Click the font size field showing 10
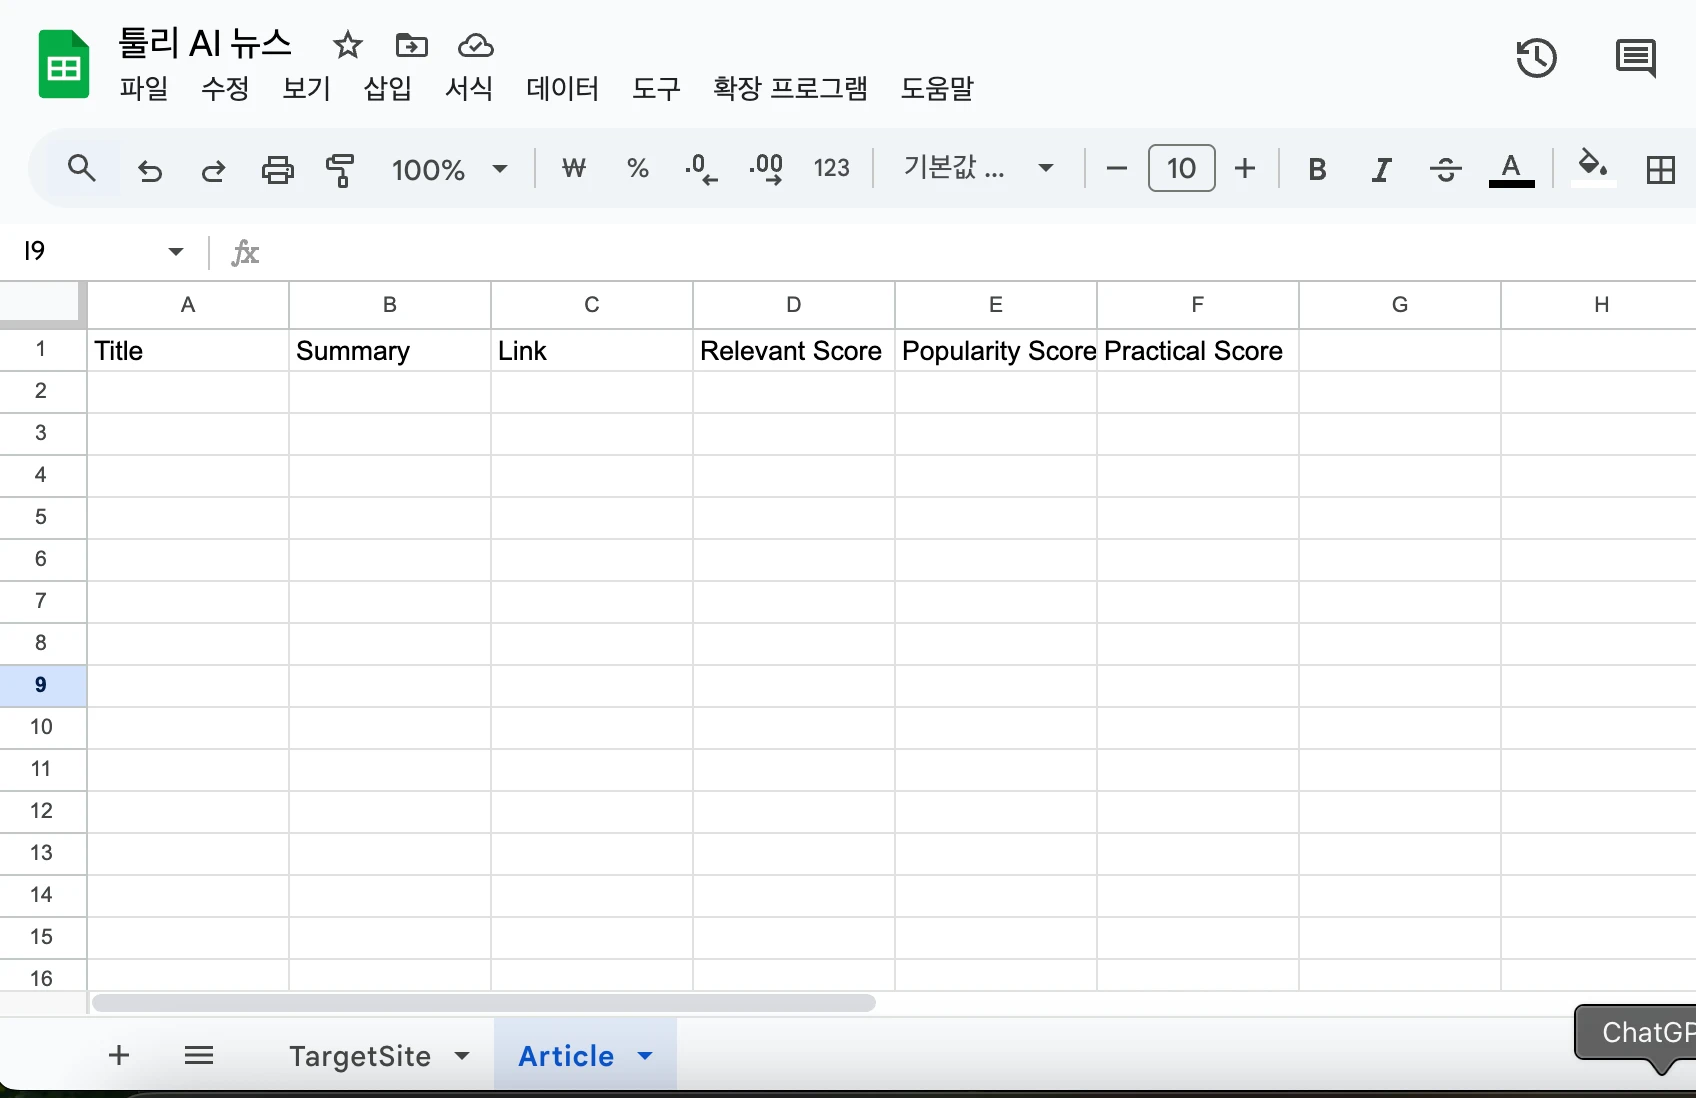Image resolution: width=1696 pixels, height=1098 pixels. (x=1181, y=168)
